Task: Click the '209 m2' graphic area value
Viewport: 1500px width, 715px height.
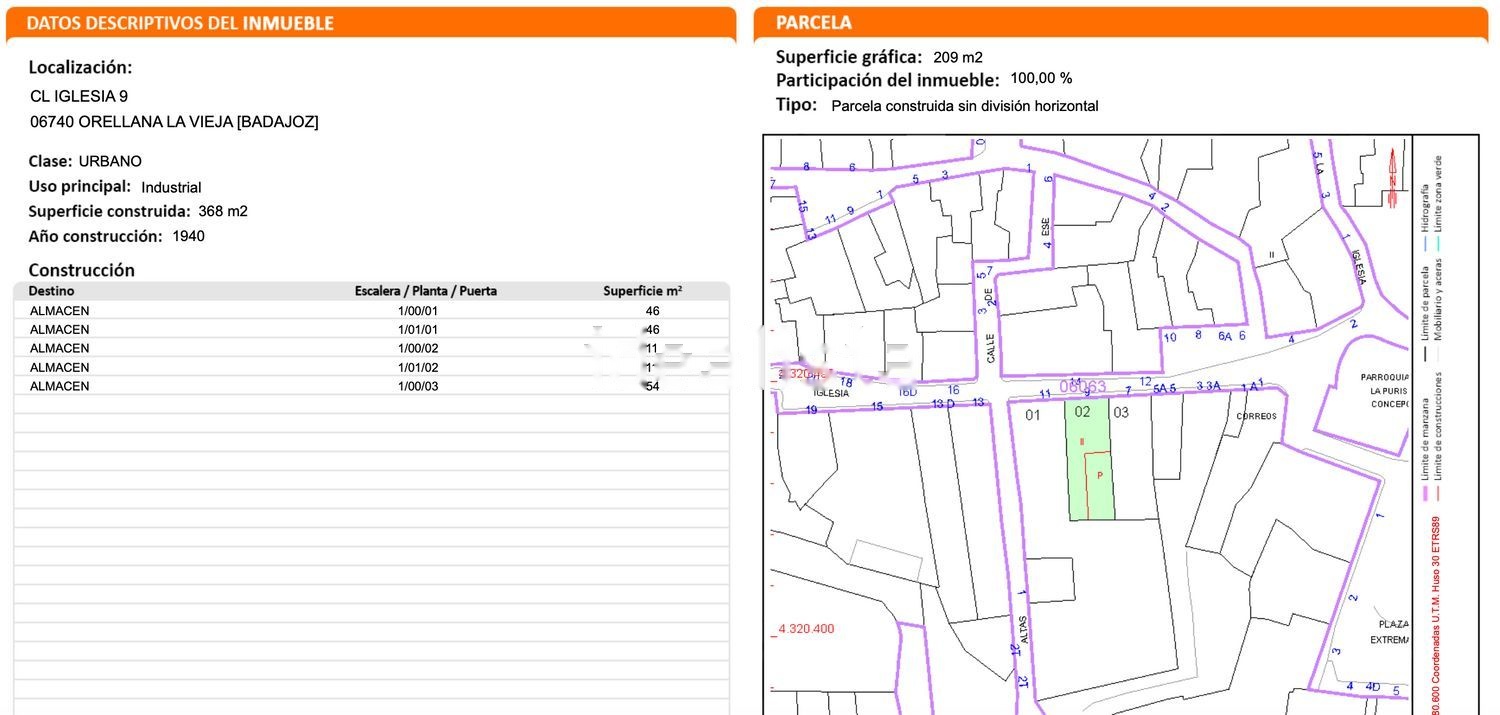Action: (x=958, y=57)
